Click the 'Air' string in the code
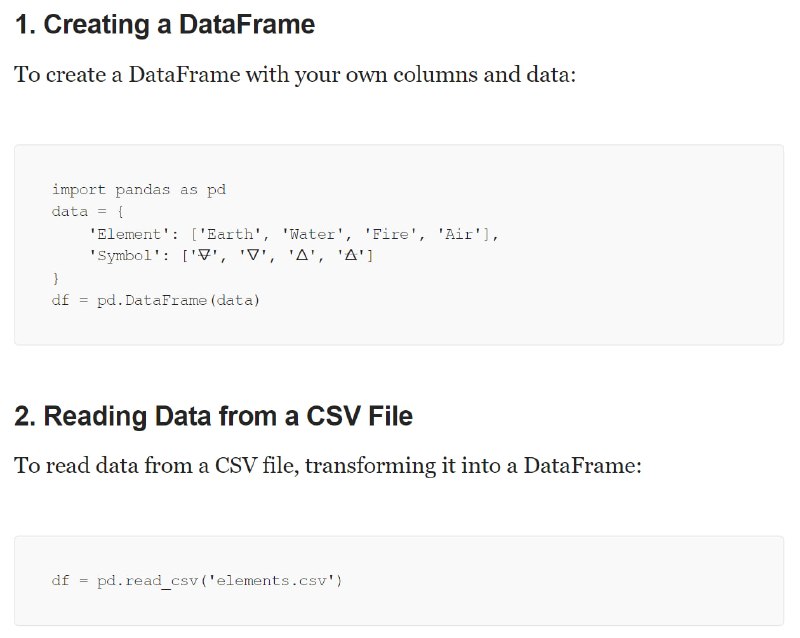 [x=459, y=234]
